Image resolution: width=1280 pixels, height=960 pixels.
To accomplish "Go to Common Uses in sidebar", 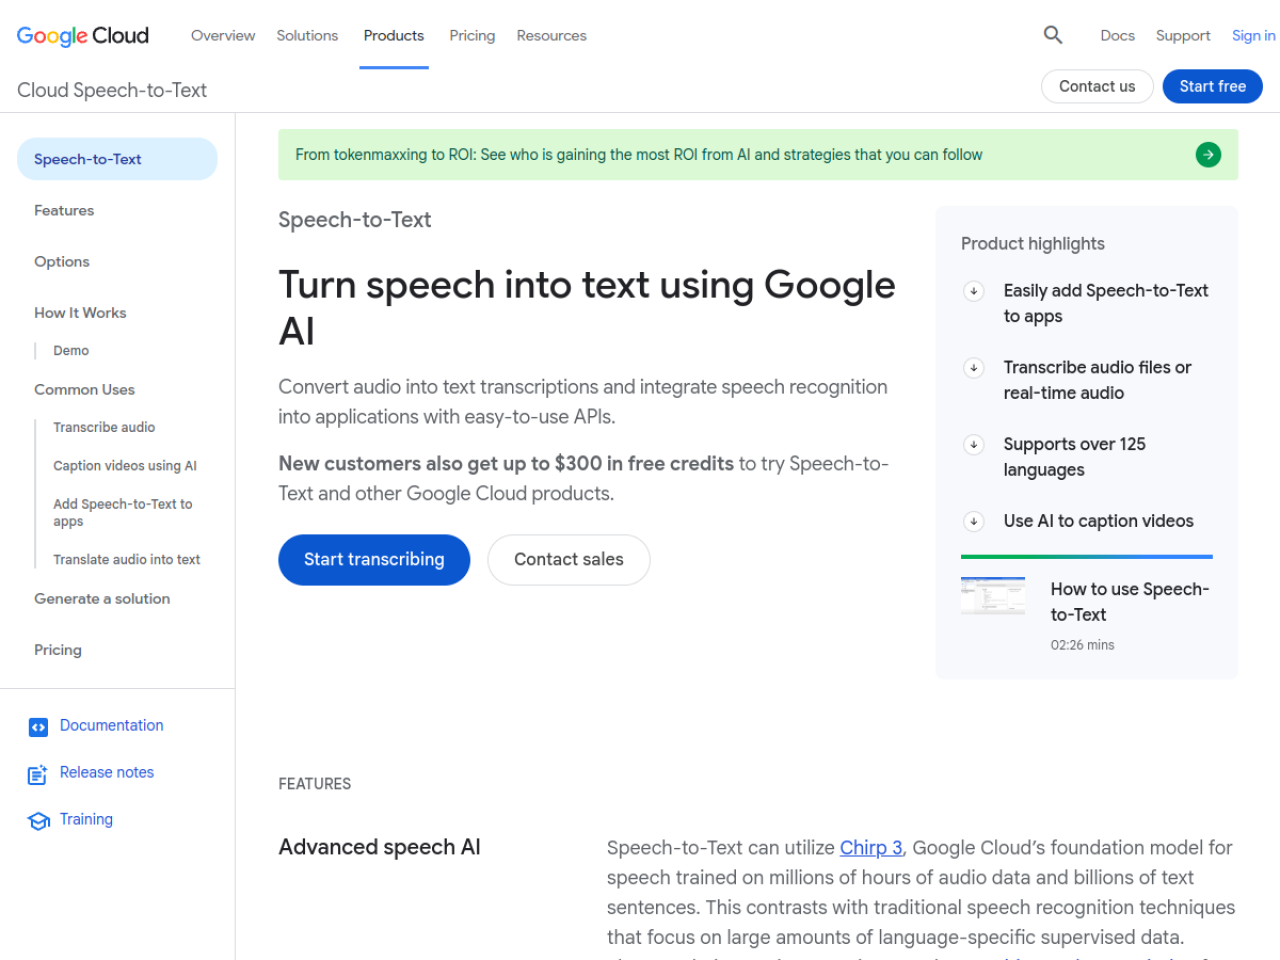I will pyautogui.click(x=84, y=390).
